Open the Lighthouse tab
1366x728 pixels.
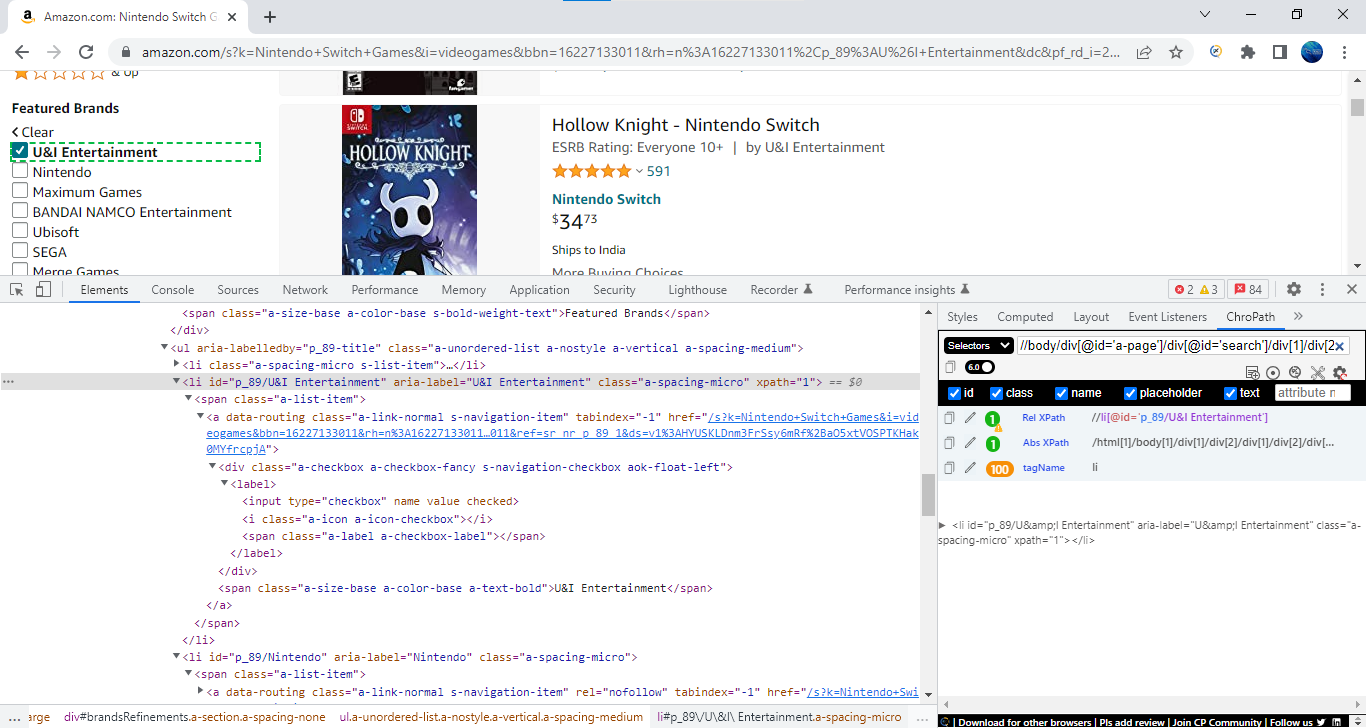pos(697,290)
